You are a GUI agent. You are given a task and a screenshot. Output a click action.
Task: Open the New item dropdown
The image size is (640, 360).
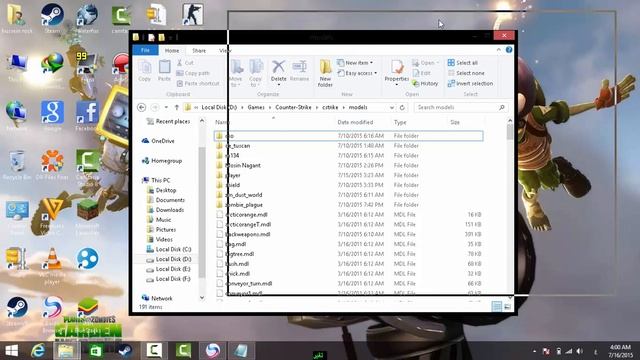(x=355, y=63)
